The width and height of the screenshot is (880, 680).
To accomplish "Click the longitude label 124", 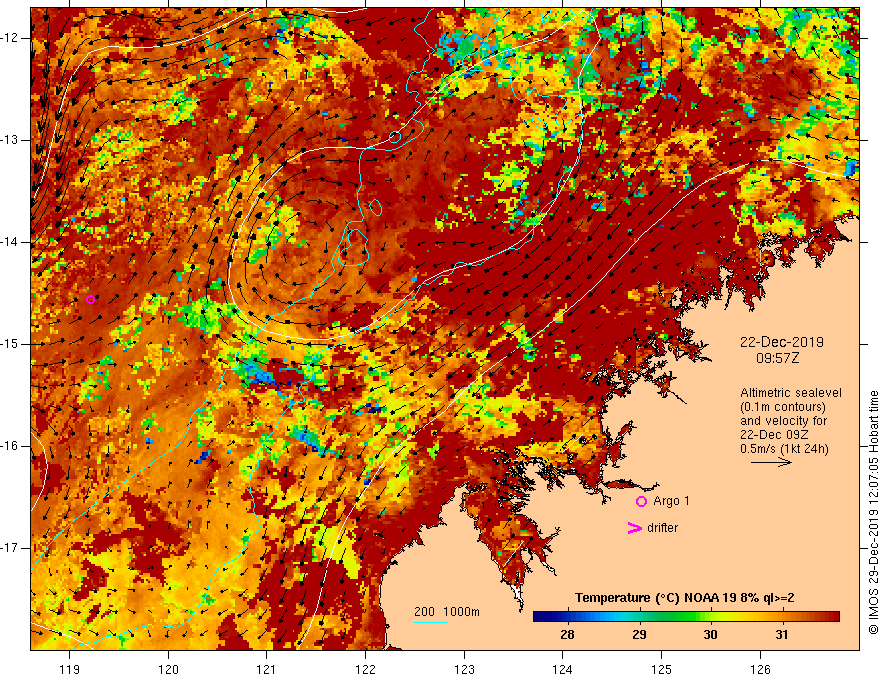I will coord(563,669).
